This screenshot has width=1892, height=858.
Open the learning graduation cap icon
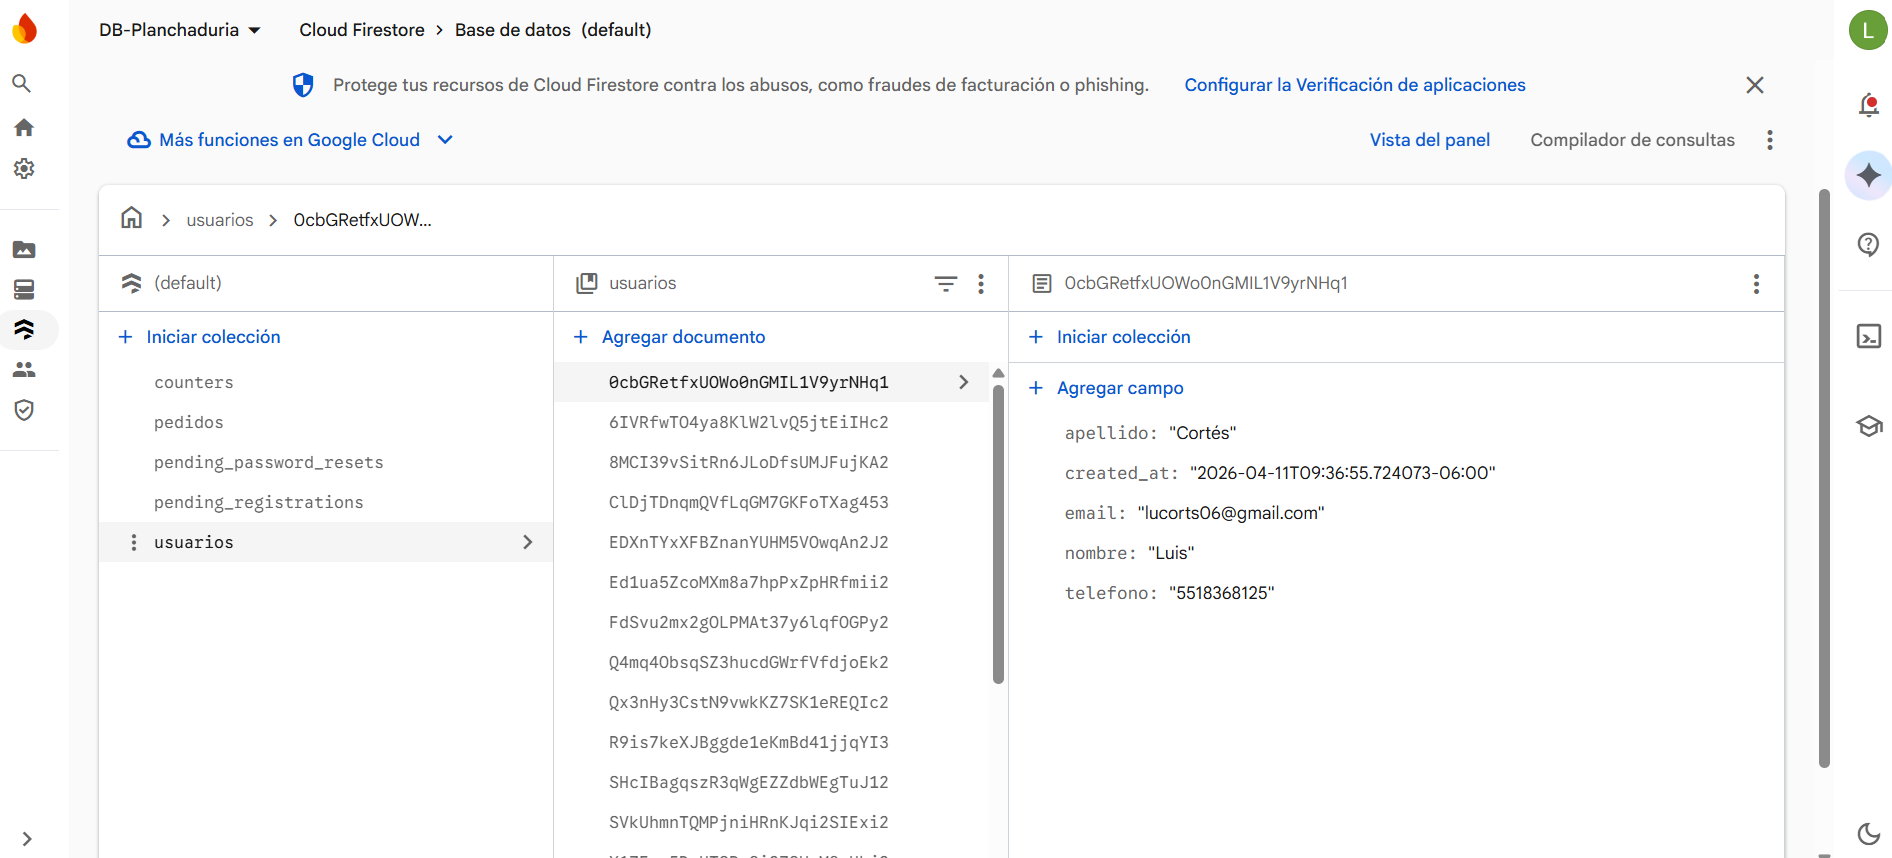tap(1869, 426)
